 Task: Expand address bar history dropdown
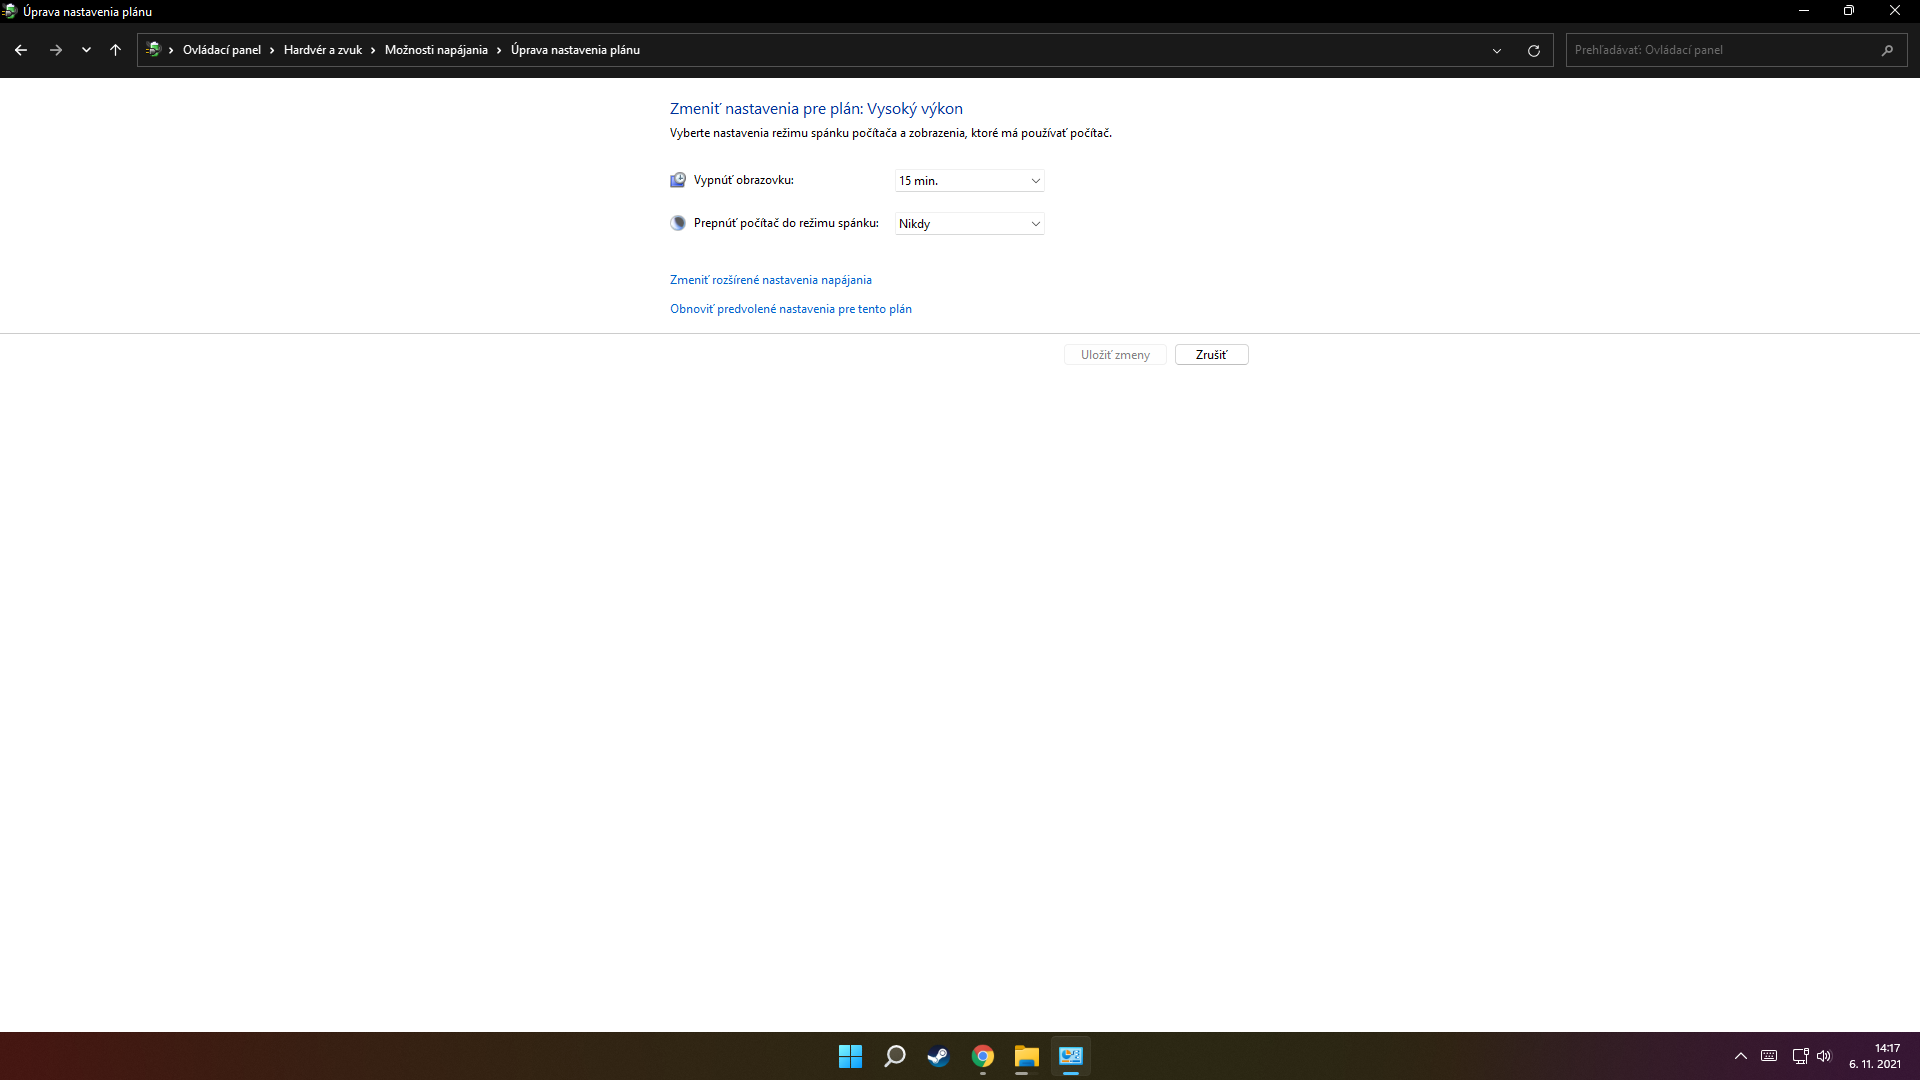tap(1497, 50)
